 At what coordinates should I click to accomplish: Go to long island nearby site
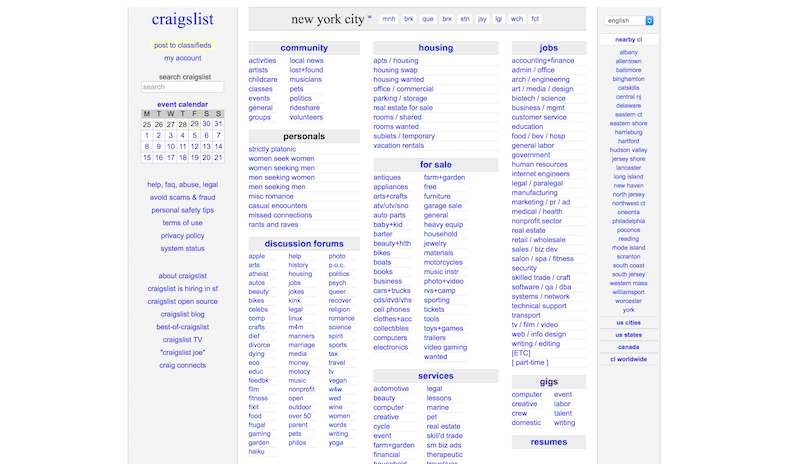pos(629,177)
